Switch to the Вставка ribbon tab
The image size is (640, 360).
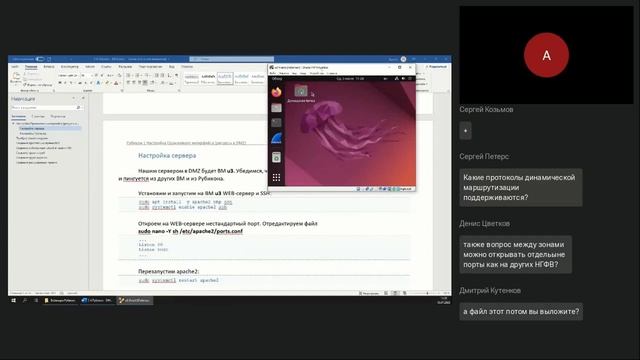49,67
